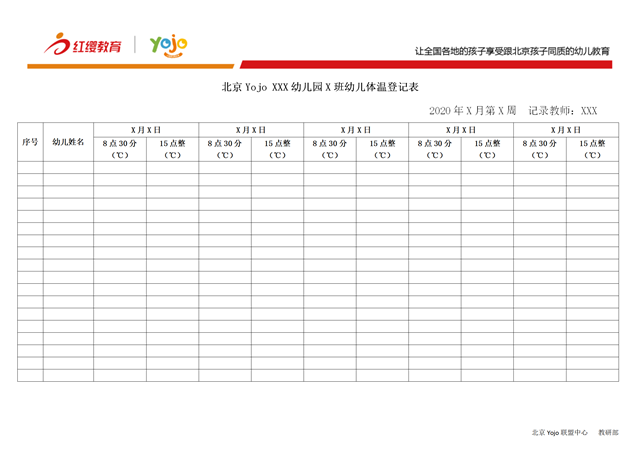640x452 pixels.
Task: Click the rightmost X月X日 date header
Action: [566, 130]
